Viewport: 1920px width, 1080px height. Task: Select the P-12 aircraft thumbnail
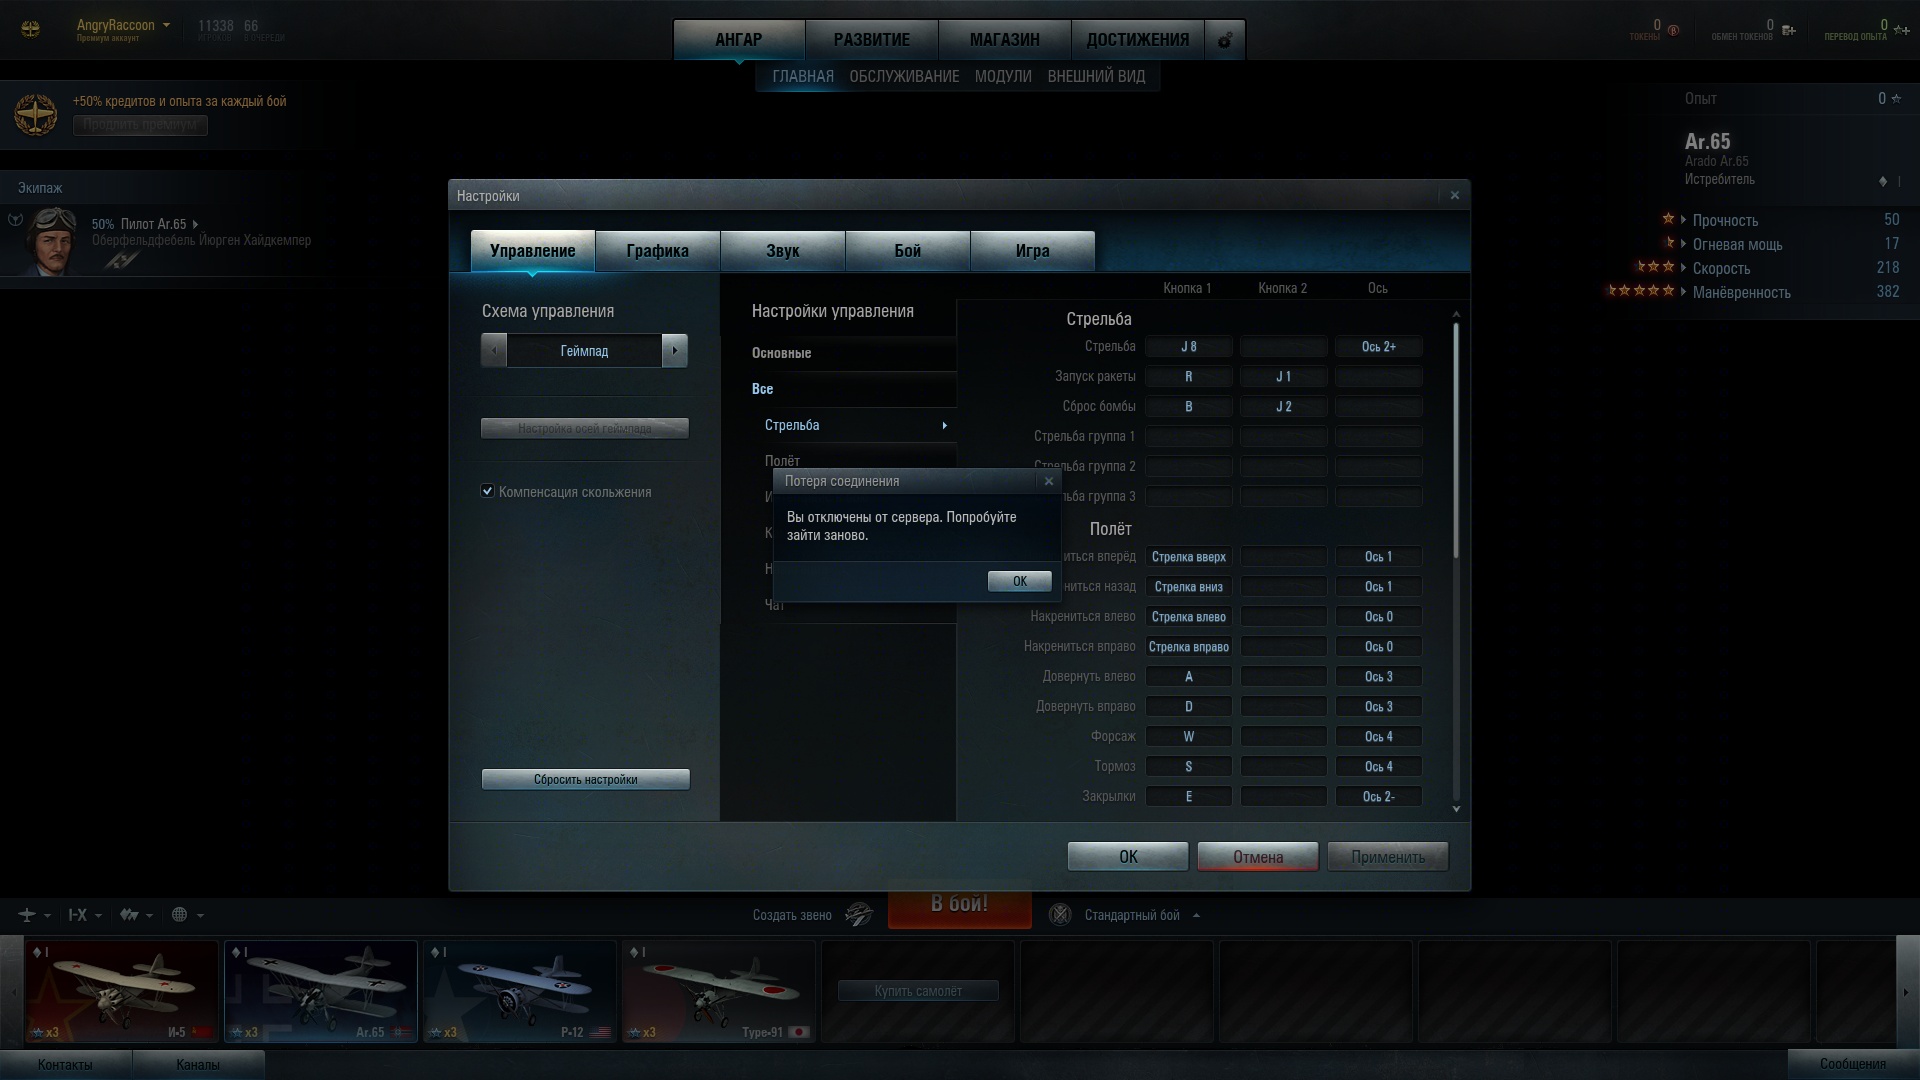point(519,990)
